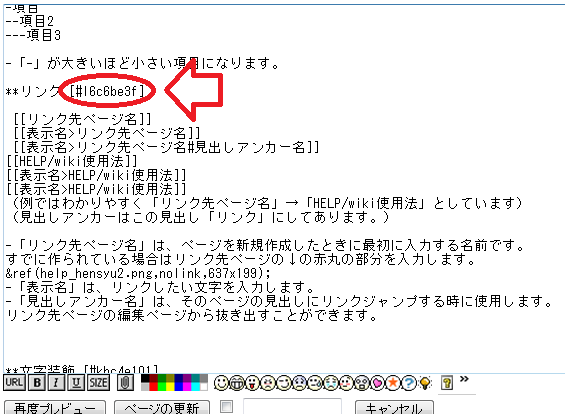Click the line starting "(例ではわかりやすく"
Image resolution: width=565 pixels, height=414 pixels.
[267, 204]
